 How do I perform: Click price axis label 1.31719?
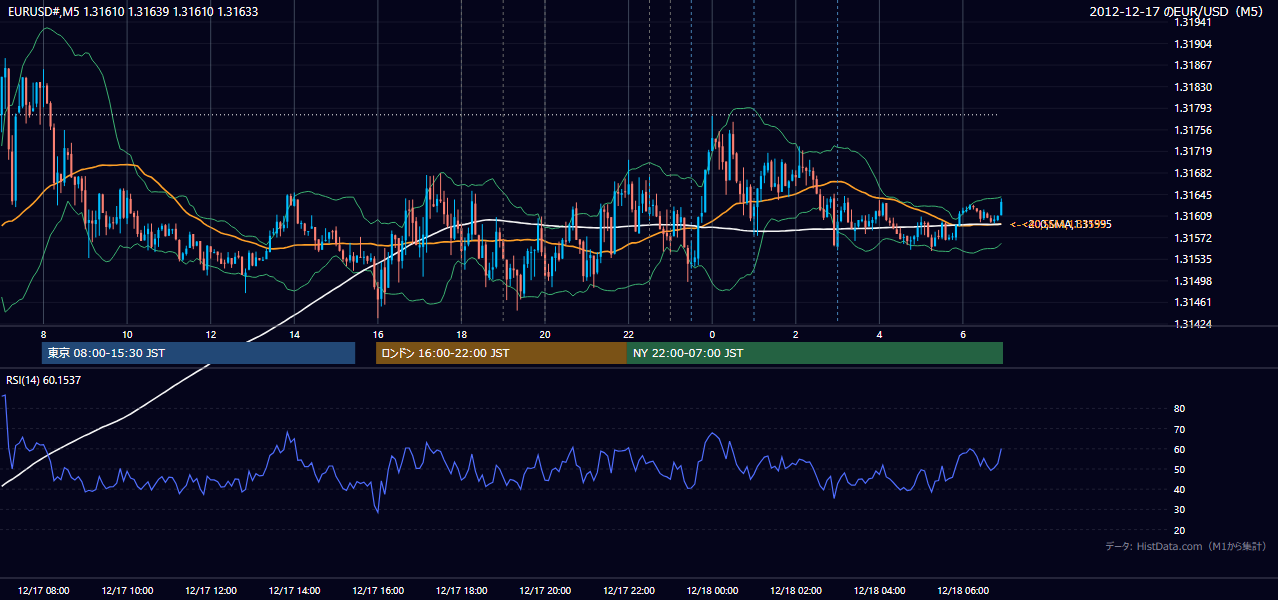coord(1194,151)
